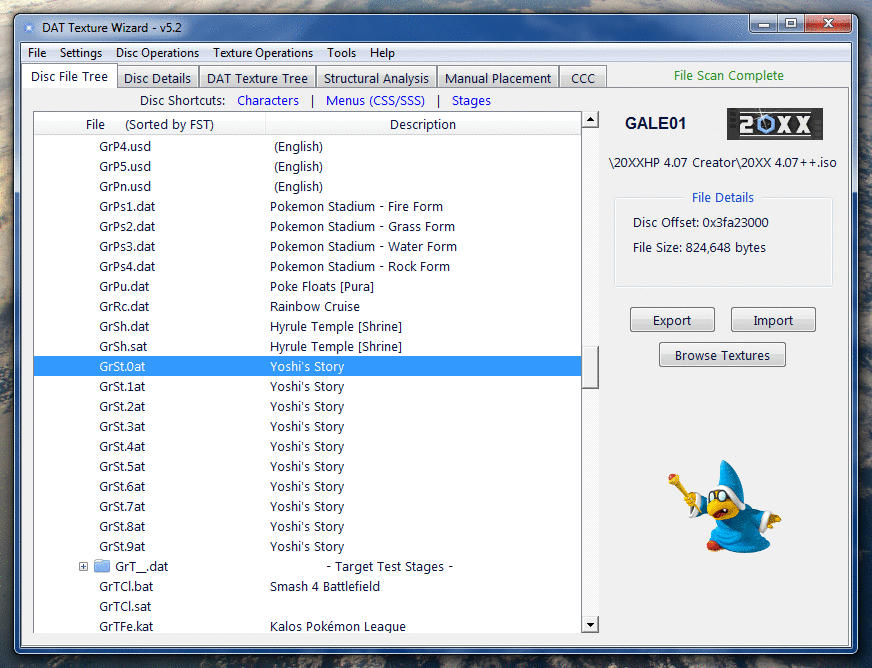Select the GrSt.9at Yoshi's Story row
This screenshot has width=872, height=668.
click(x=308, y=547)
